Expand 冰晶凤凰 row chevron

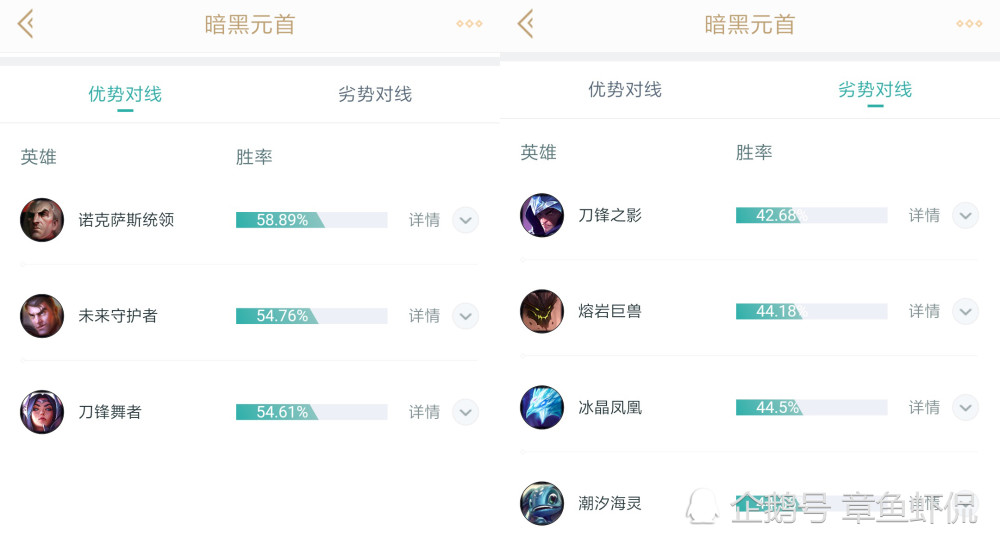click(x=966, y=408)
